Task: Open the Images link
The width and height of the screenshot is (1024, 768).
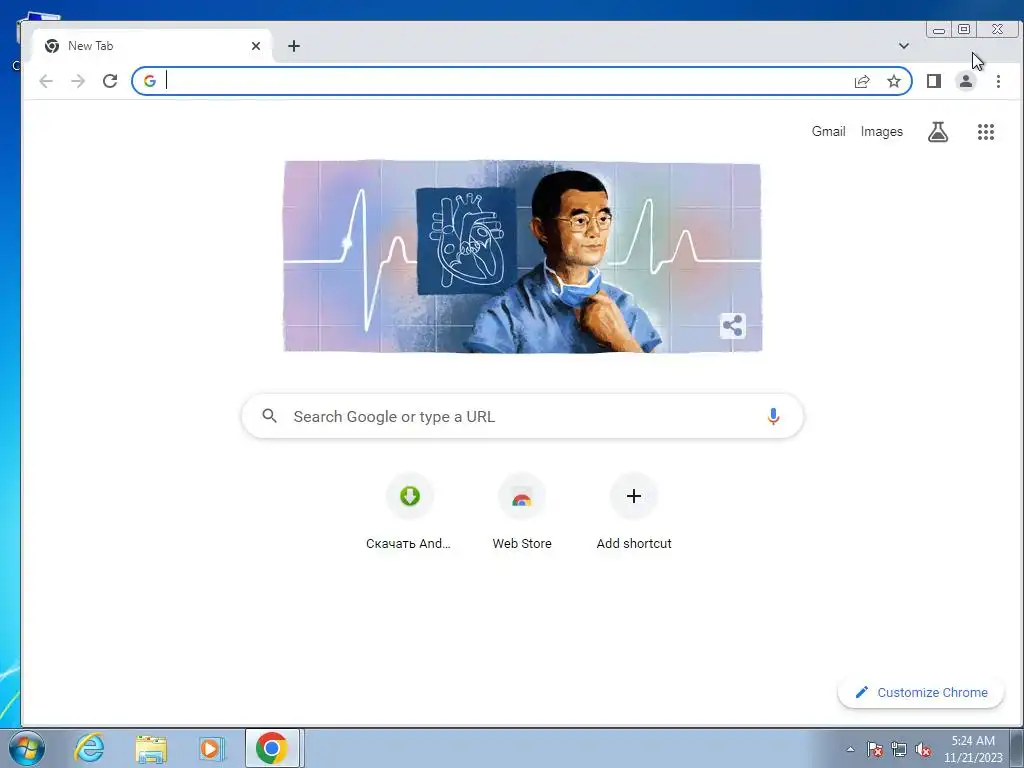Action: (x=882, y=131)
